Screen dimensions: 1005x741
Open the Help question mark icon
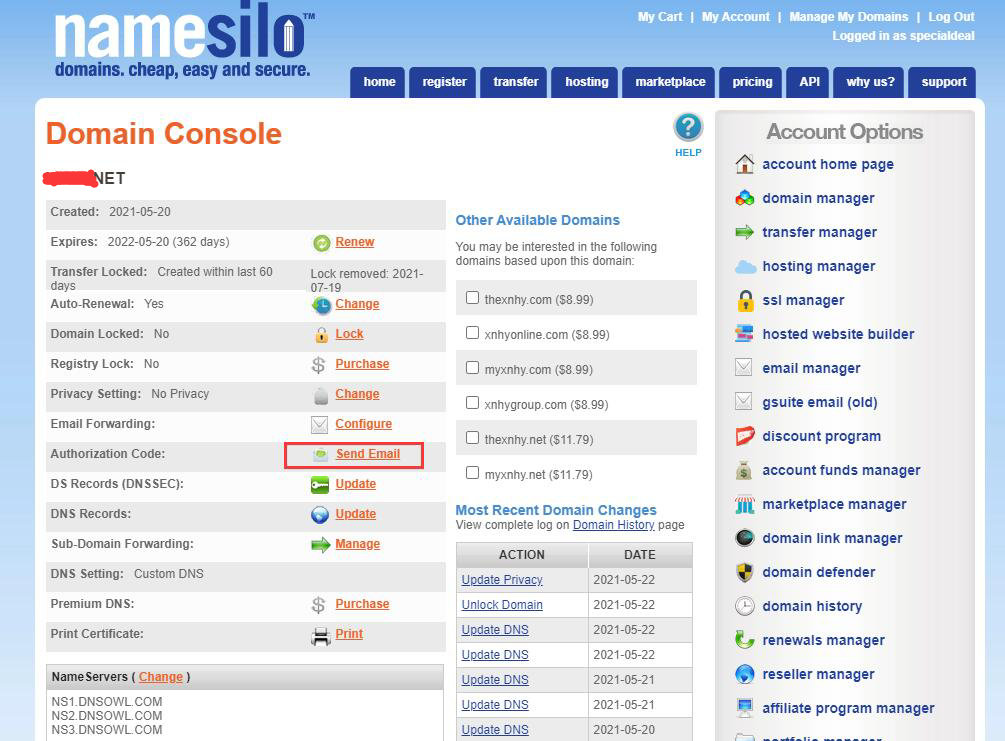(x=688, y=127)
